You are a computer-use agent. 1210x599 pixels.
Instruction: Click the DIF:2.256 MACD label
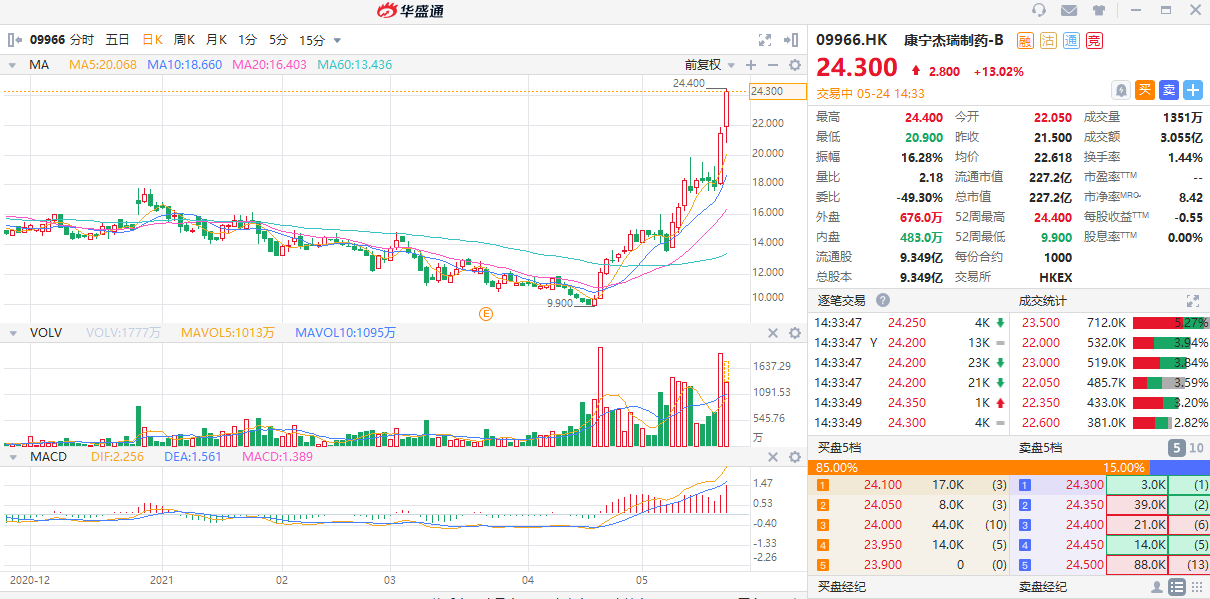tap(117, 457)
